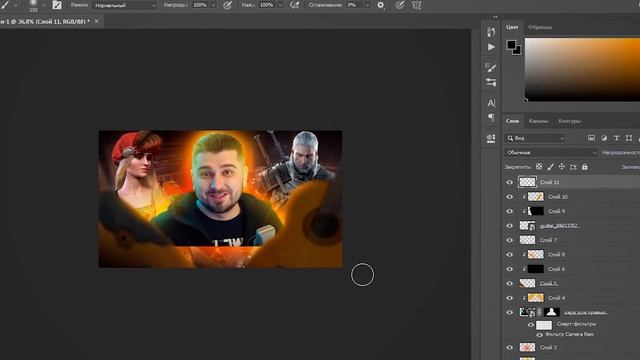The width and height of the screenshot is (640, 360).
Task: Open the Character panel A icon
Action: (491, 103)
